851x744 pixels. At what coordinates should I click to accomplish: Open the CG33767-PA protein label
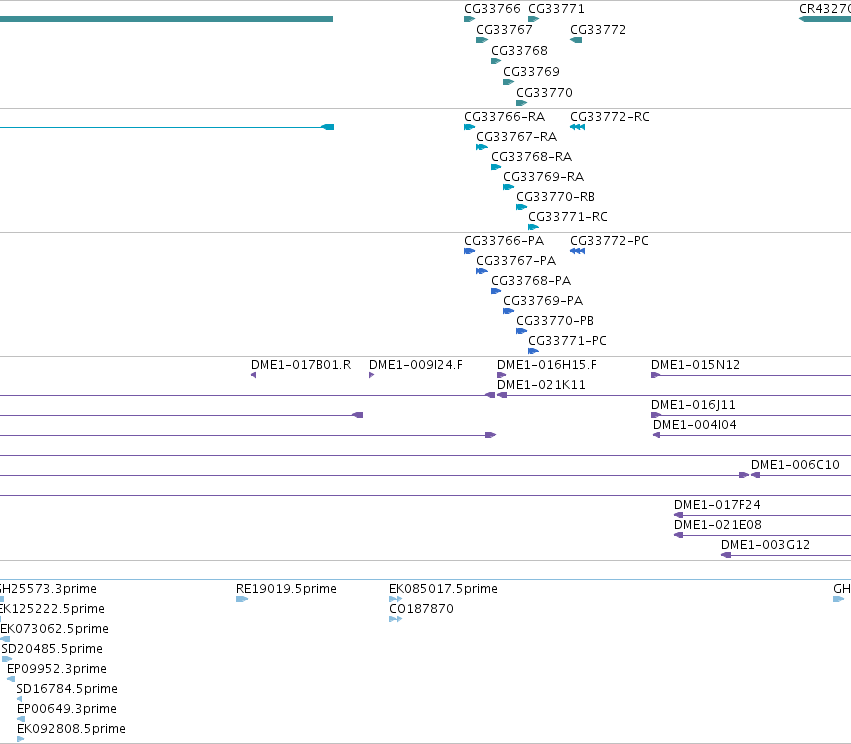(516, 261)
